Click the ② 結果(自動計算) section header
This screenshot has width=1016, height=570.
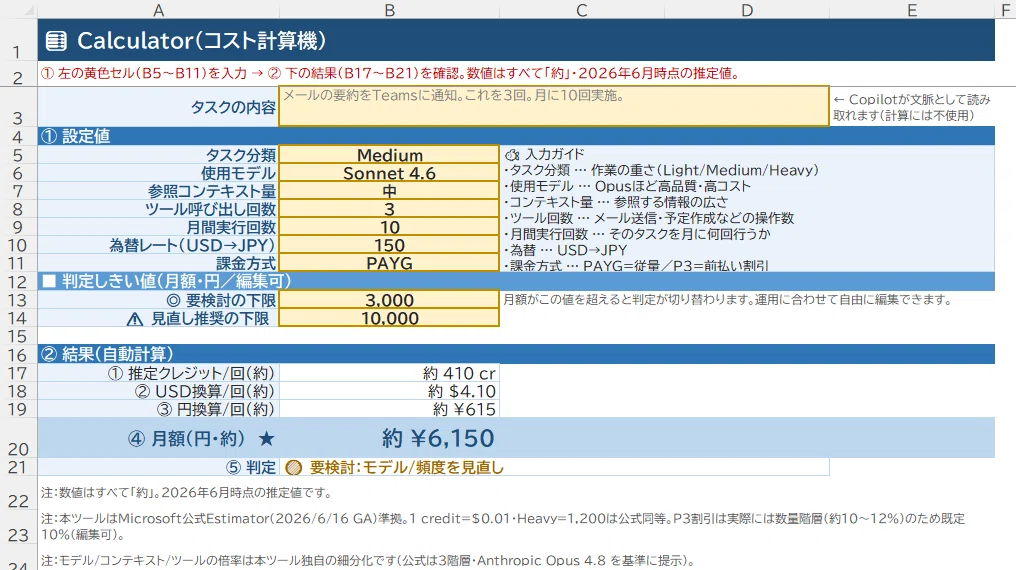(516, 354)
